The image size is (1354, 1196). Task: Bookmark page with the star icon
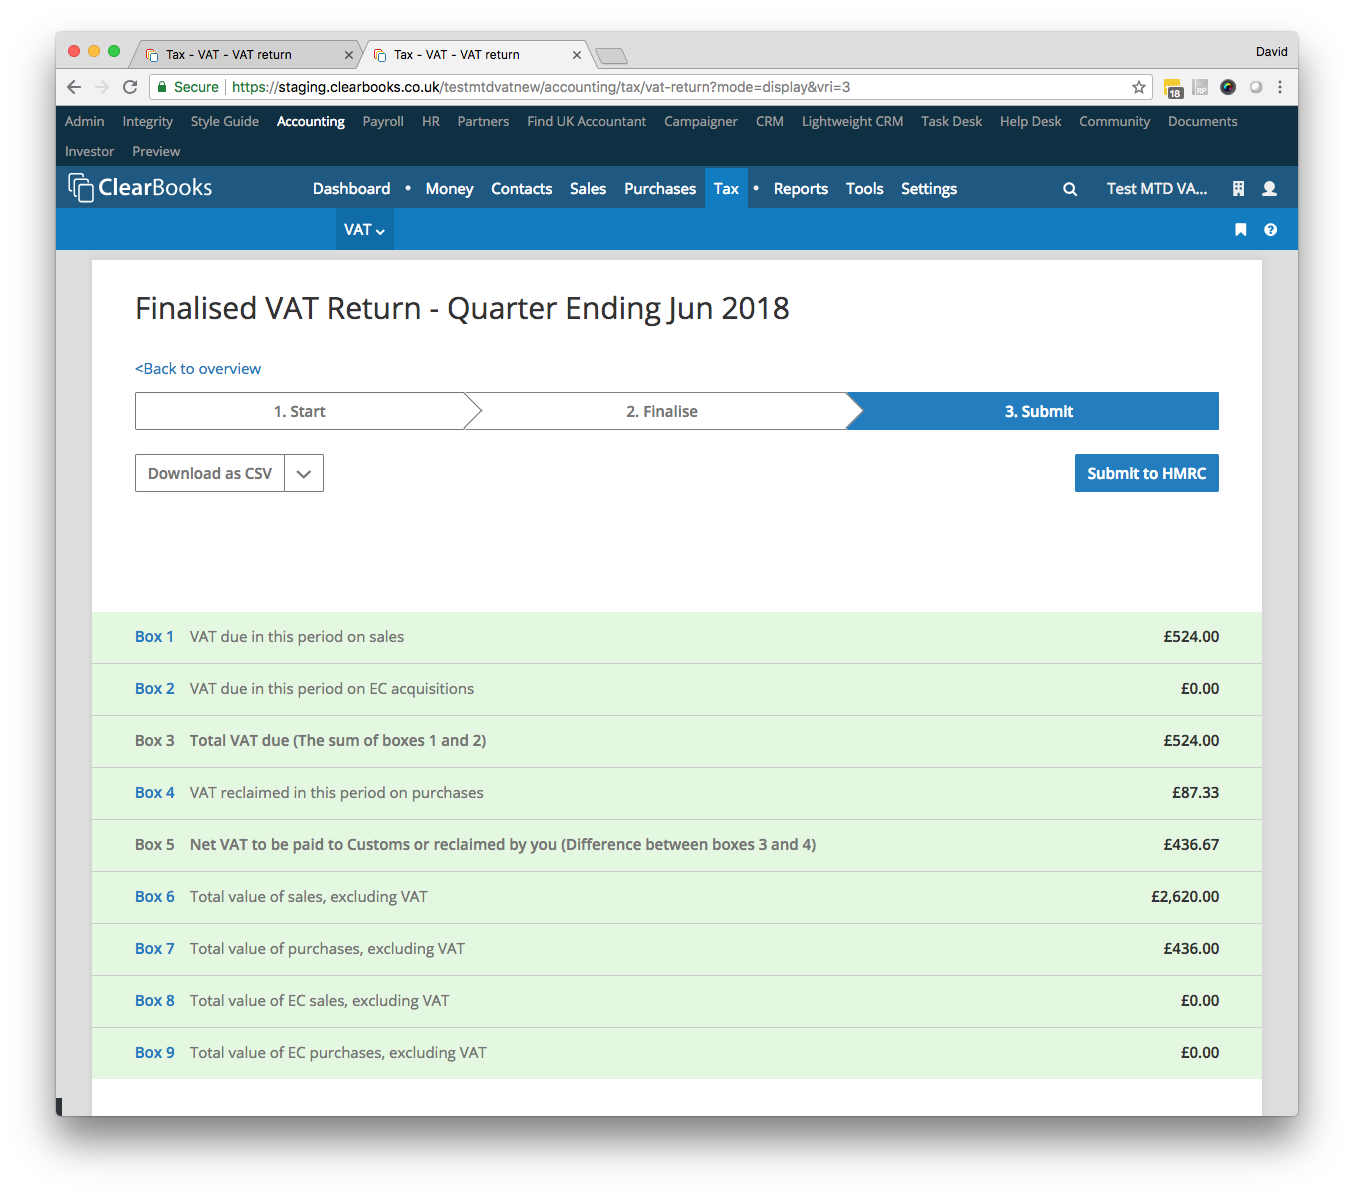[1139, 87]
